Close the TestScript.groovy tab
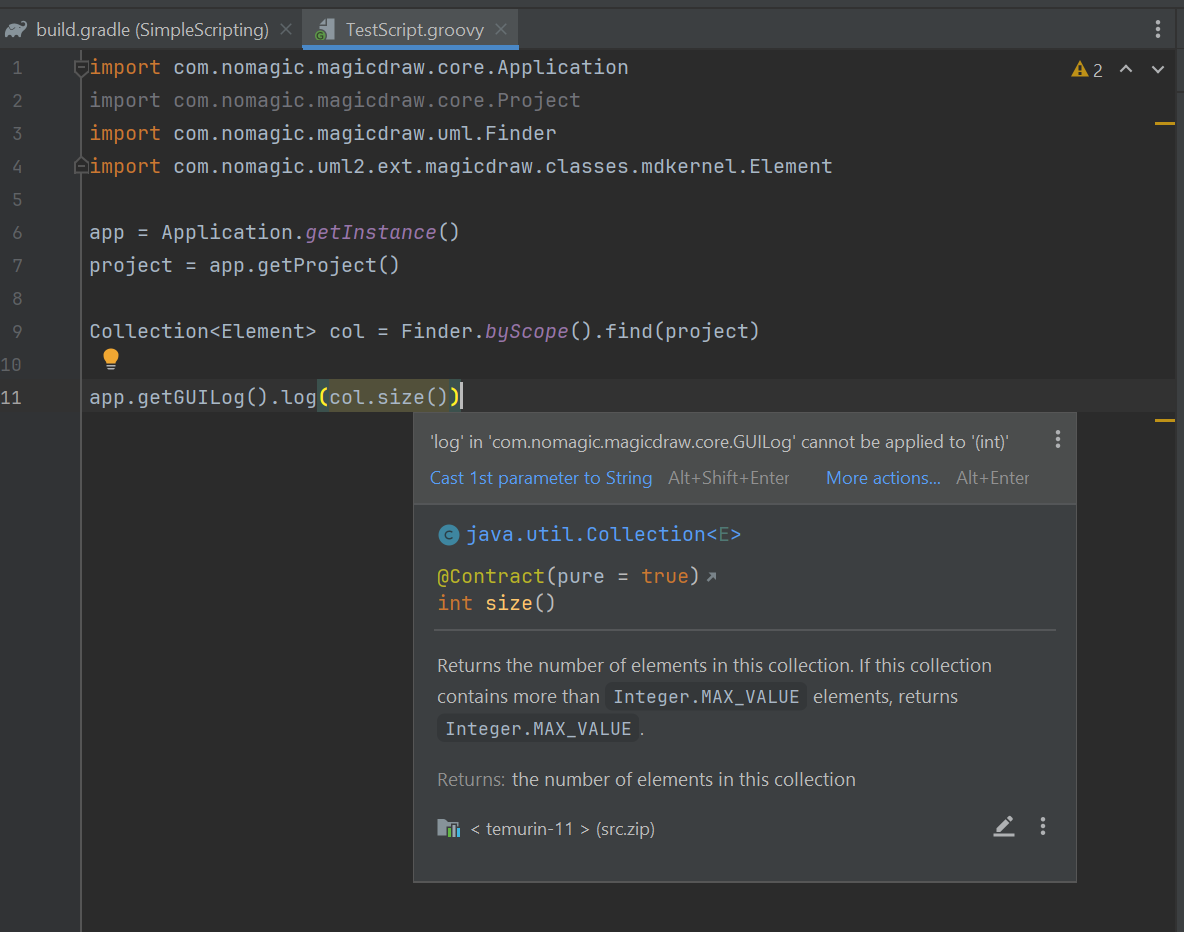The image size is (1184, 932). [x=501, y=30]
